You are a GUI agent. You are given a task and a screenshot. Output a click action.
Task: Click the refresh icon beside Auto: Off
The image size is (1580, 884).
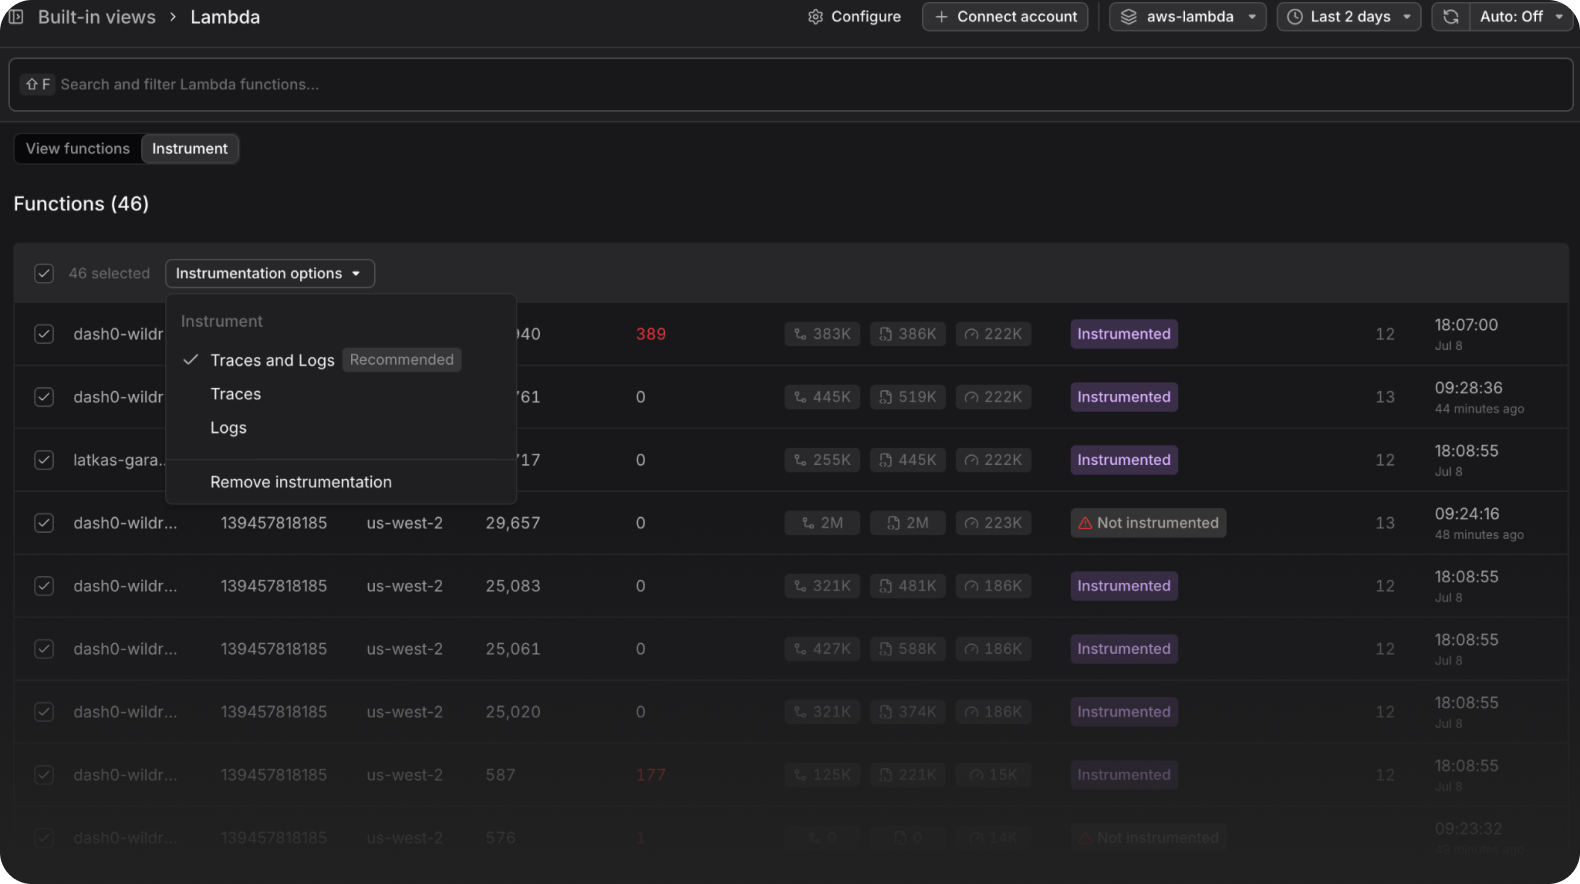(1451, 17)
